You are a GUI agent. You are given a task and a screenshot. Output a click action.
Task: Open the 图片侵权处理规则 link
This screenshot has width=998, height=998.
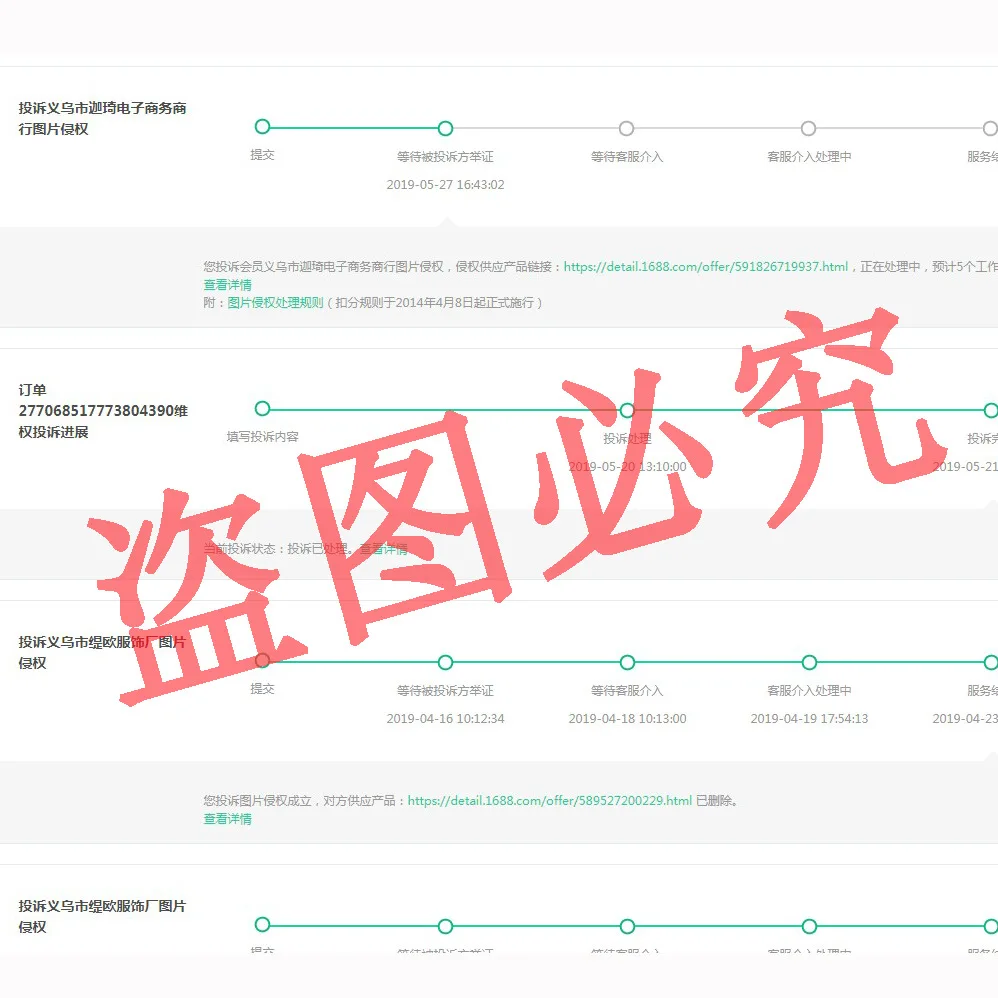[276, 302]
